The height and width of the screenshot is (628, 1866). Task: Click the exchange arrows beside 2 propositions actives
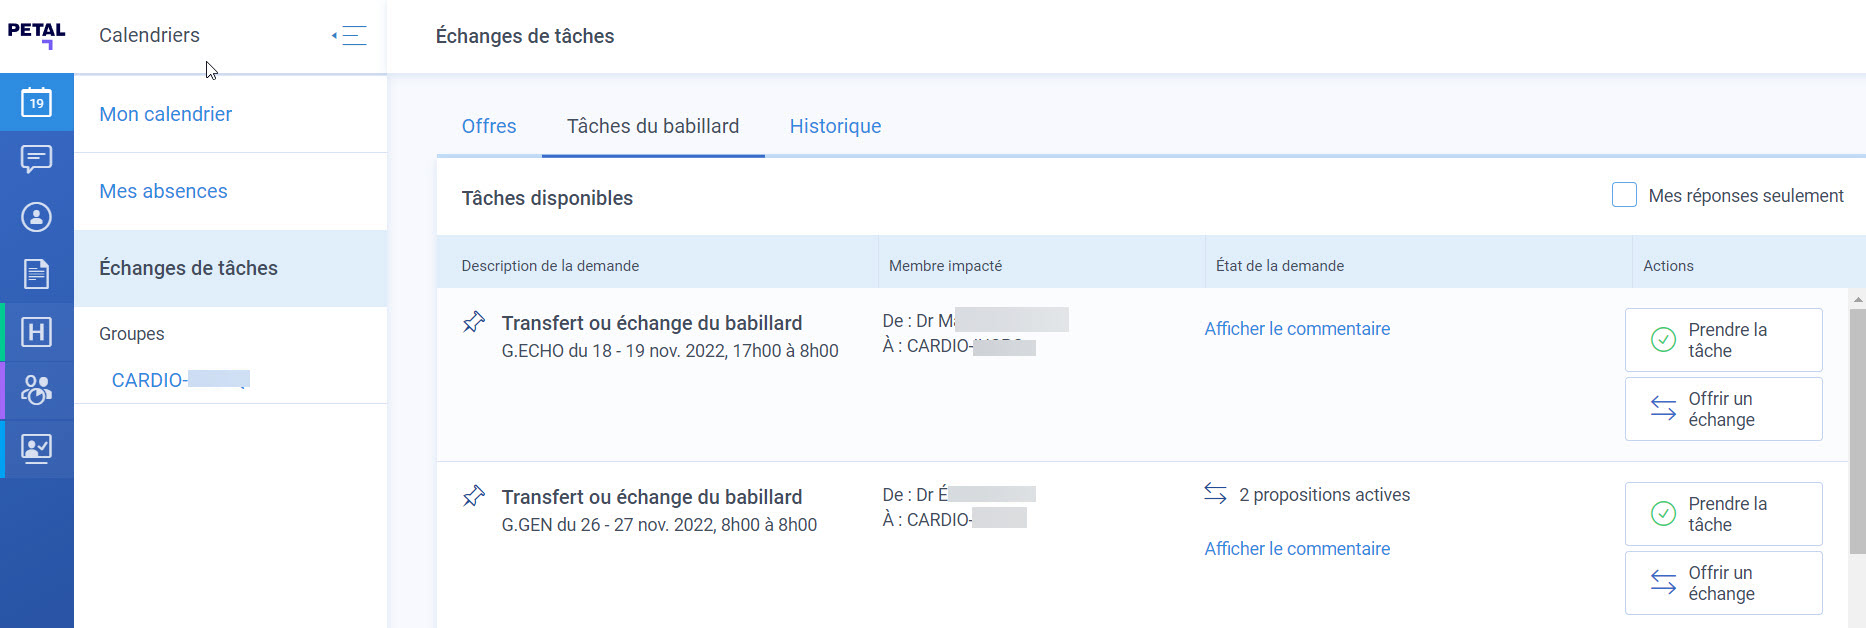(1215, 494)
